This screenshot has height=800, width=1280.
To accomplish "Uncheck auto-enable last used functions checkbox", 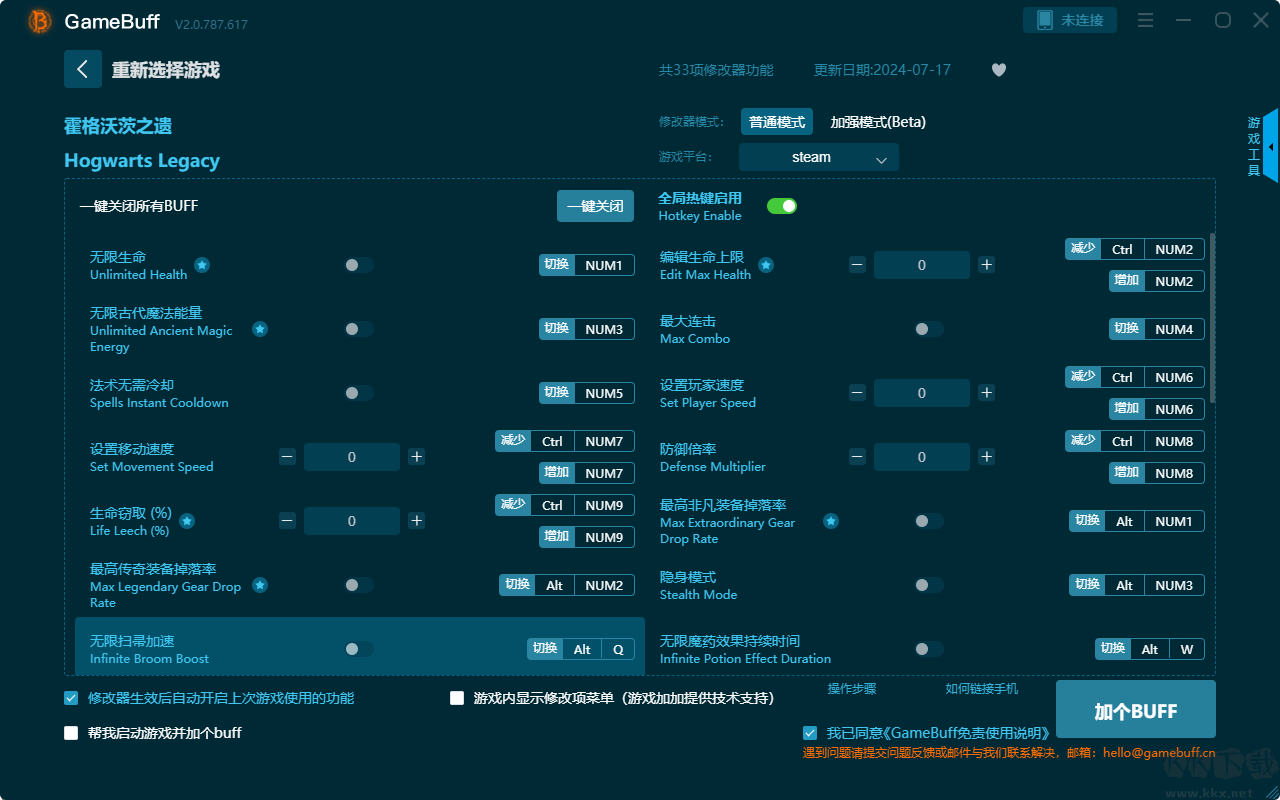I will tap(71, 698).
